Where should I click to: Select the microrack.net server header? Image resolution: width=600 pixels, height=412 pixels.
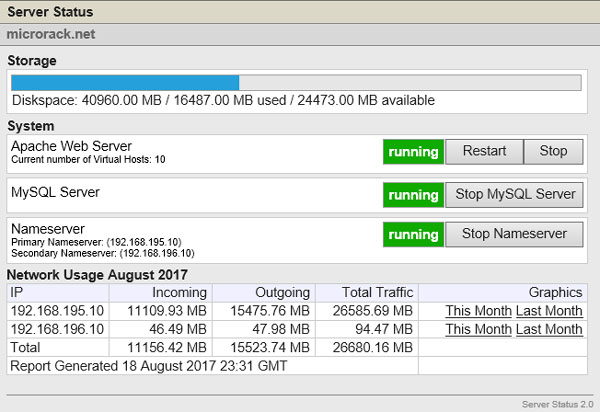300,34
